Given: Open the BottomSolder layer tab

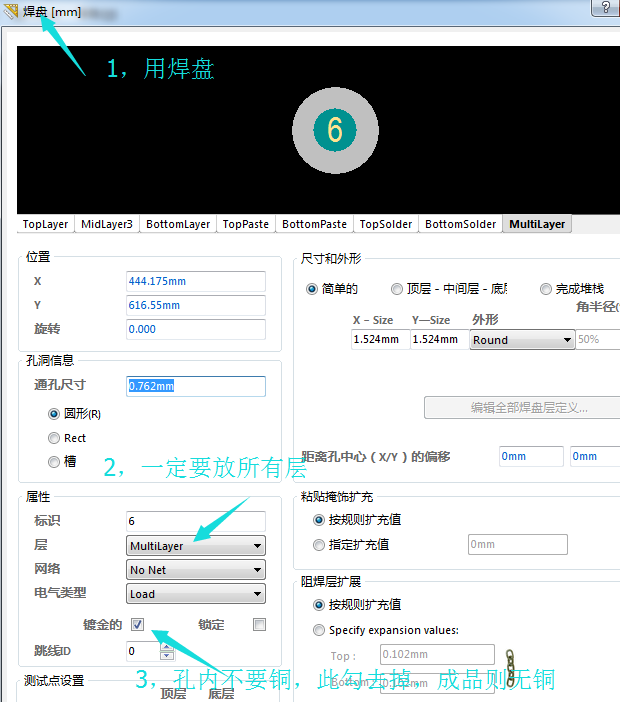Looking at the screenshot, I should 460,224.
